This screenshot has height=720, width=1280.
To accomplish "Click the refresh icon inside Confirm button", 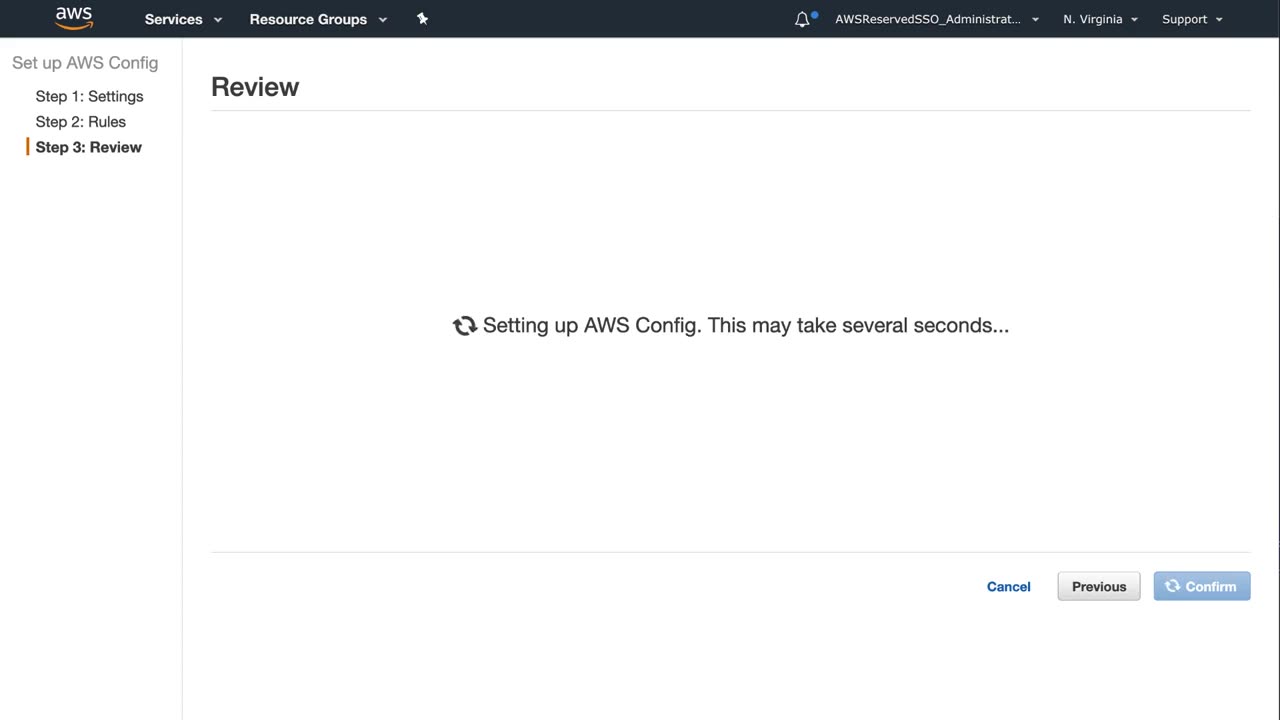I will (x=1172, y=586).
